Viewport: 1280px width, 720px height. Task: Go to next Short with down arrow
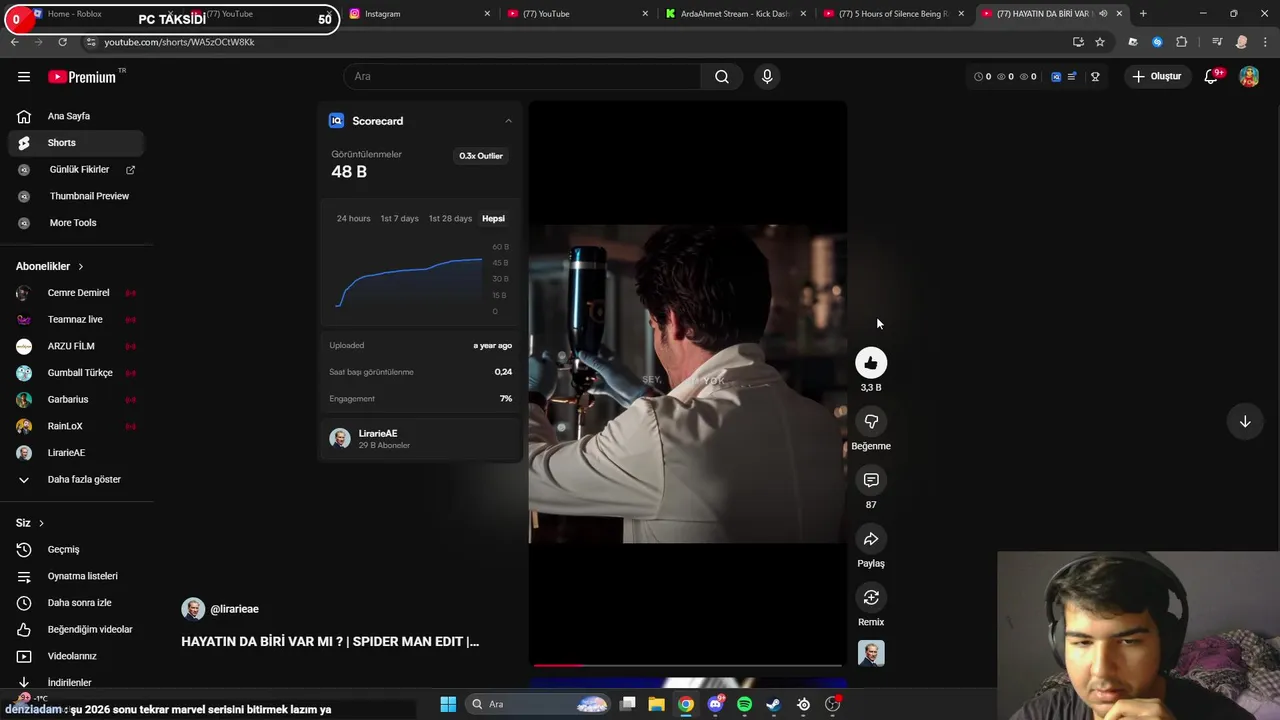pyautogui.click(x=1245, y=422)
